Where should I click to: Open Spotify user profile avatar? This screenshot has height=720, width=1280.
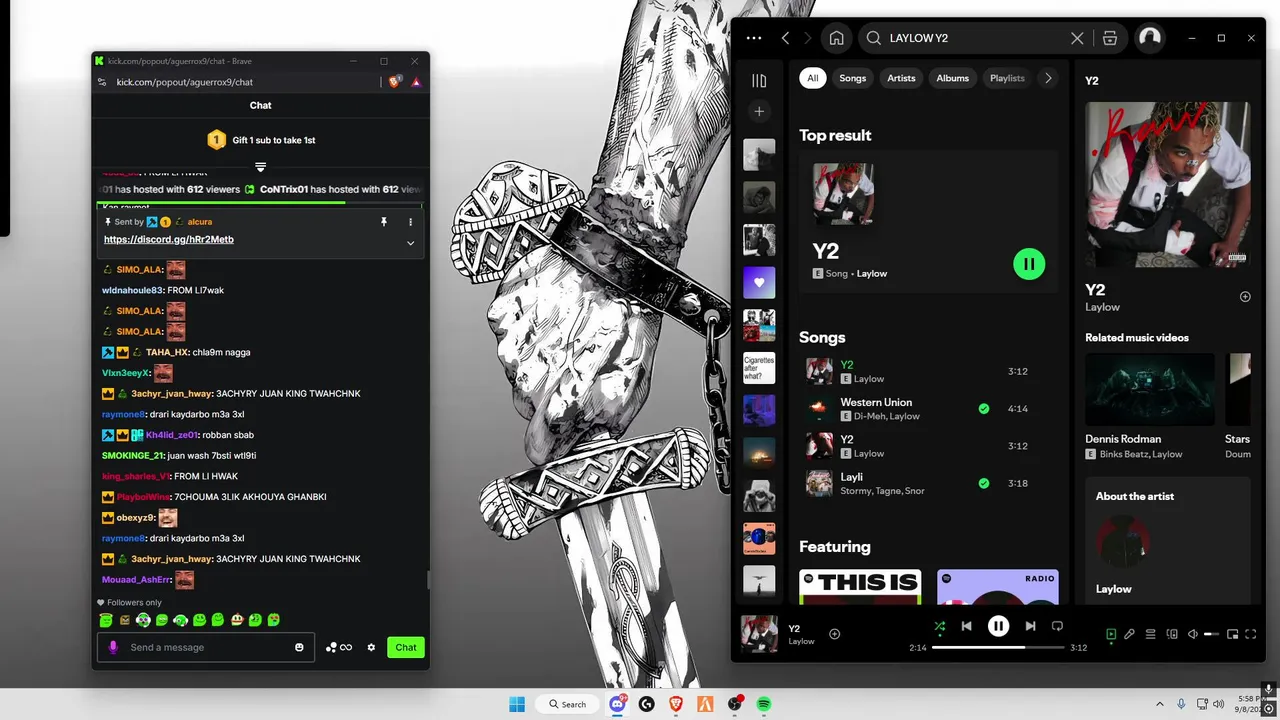[1150, 38]
